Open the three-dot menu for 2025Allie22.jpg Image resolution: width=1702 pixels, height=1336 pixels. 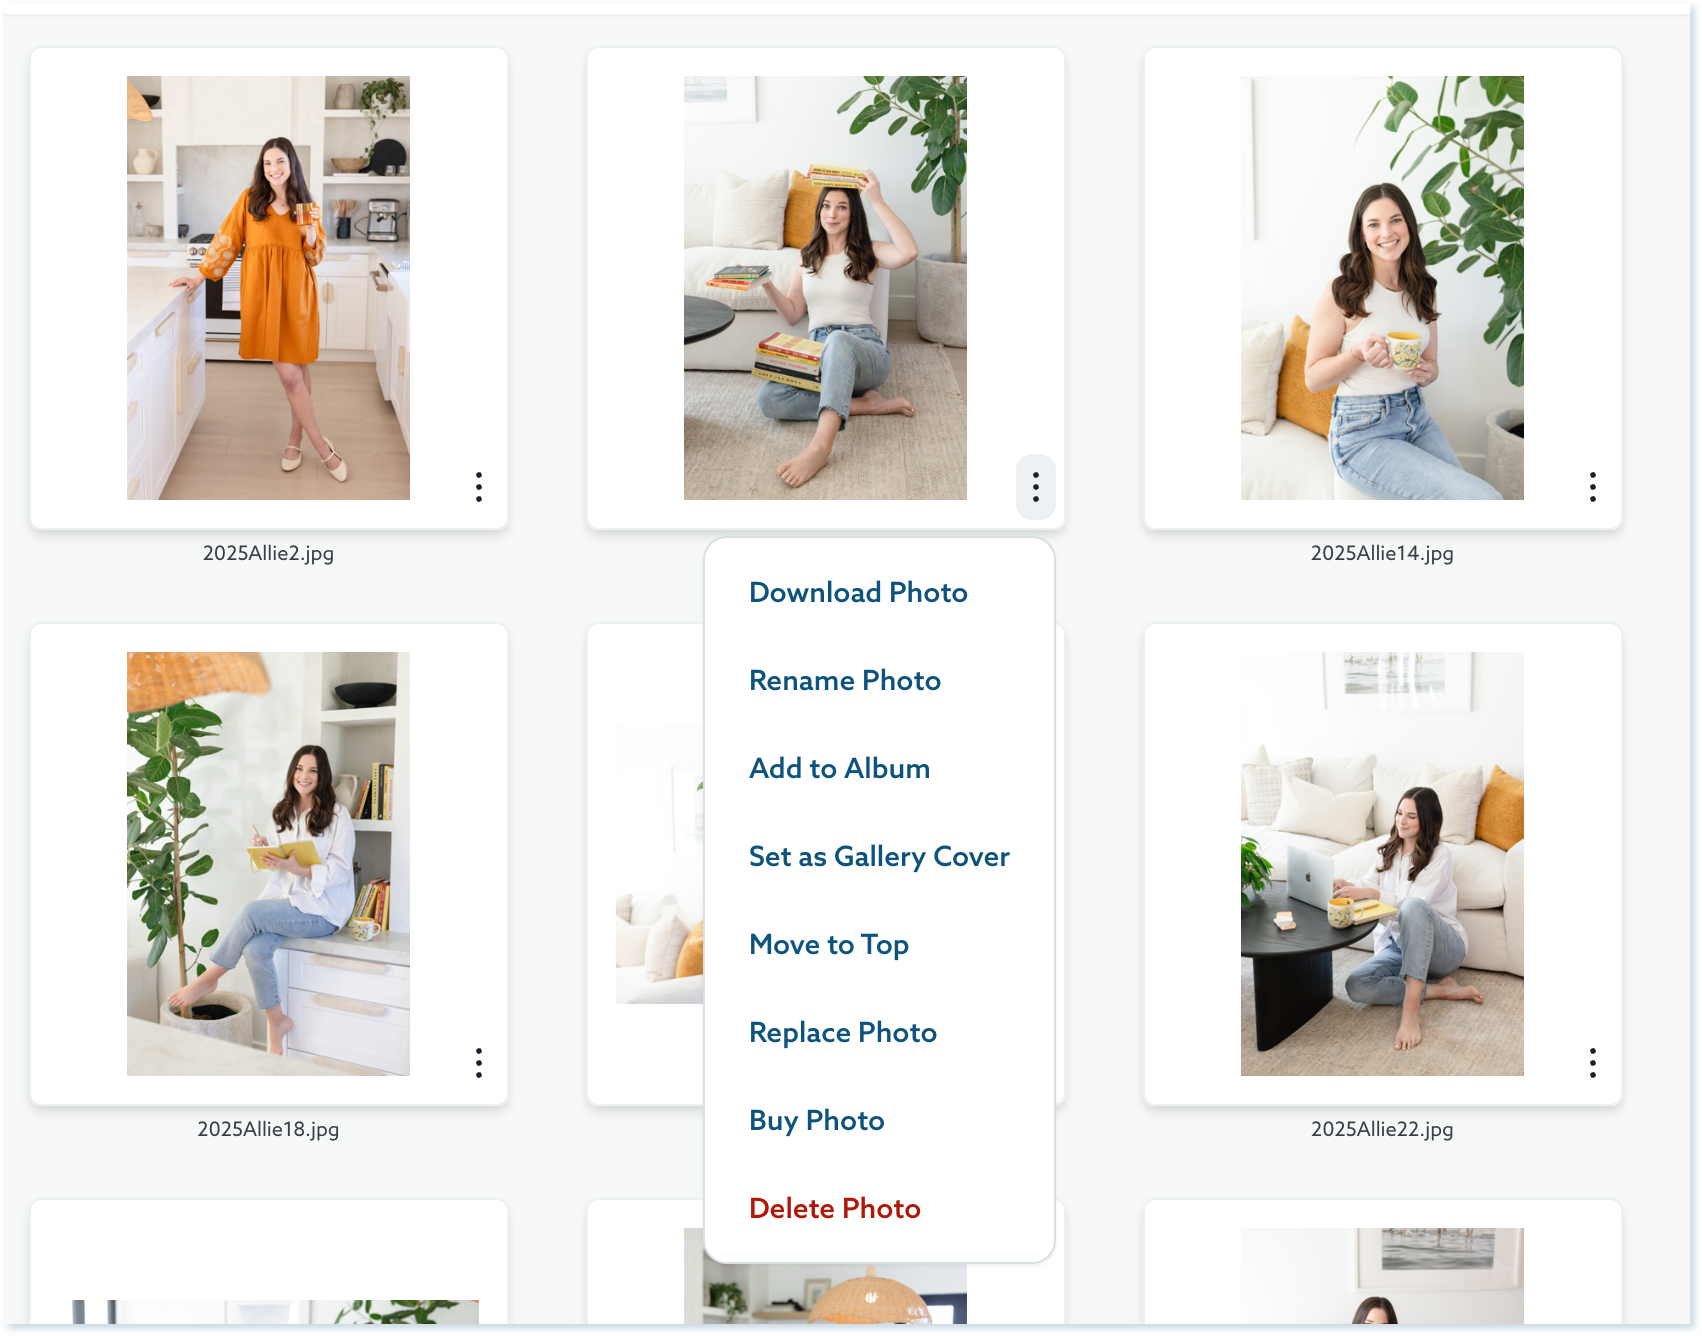coord(1592,1063)
